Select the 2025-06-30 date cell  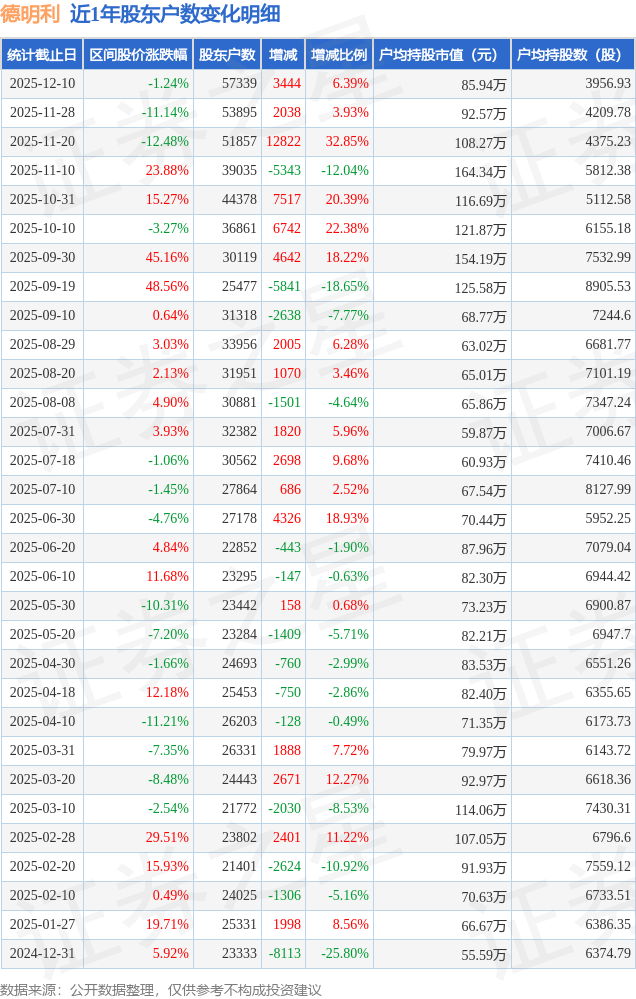pyautogui.click(x=42, y=518)
